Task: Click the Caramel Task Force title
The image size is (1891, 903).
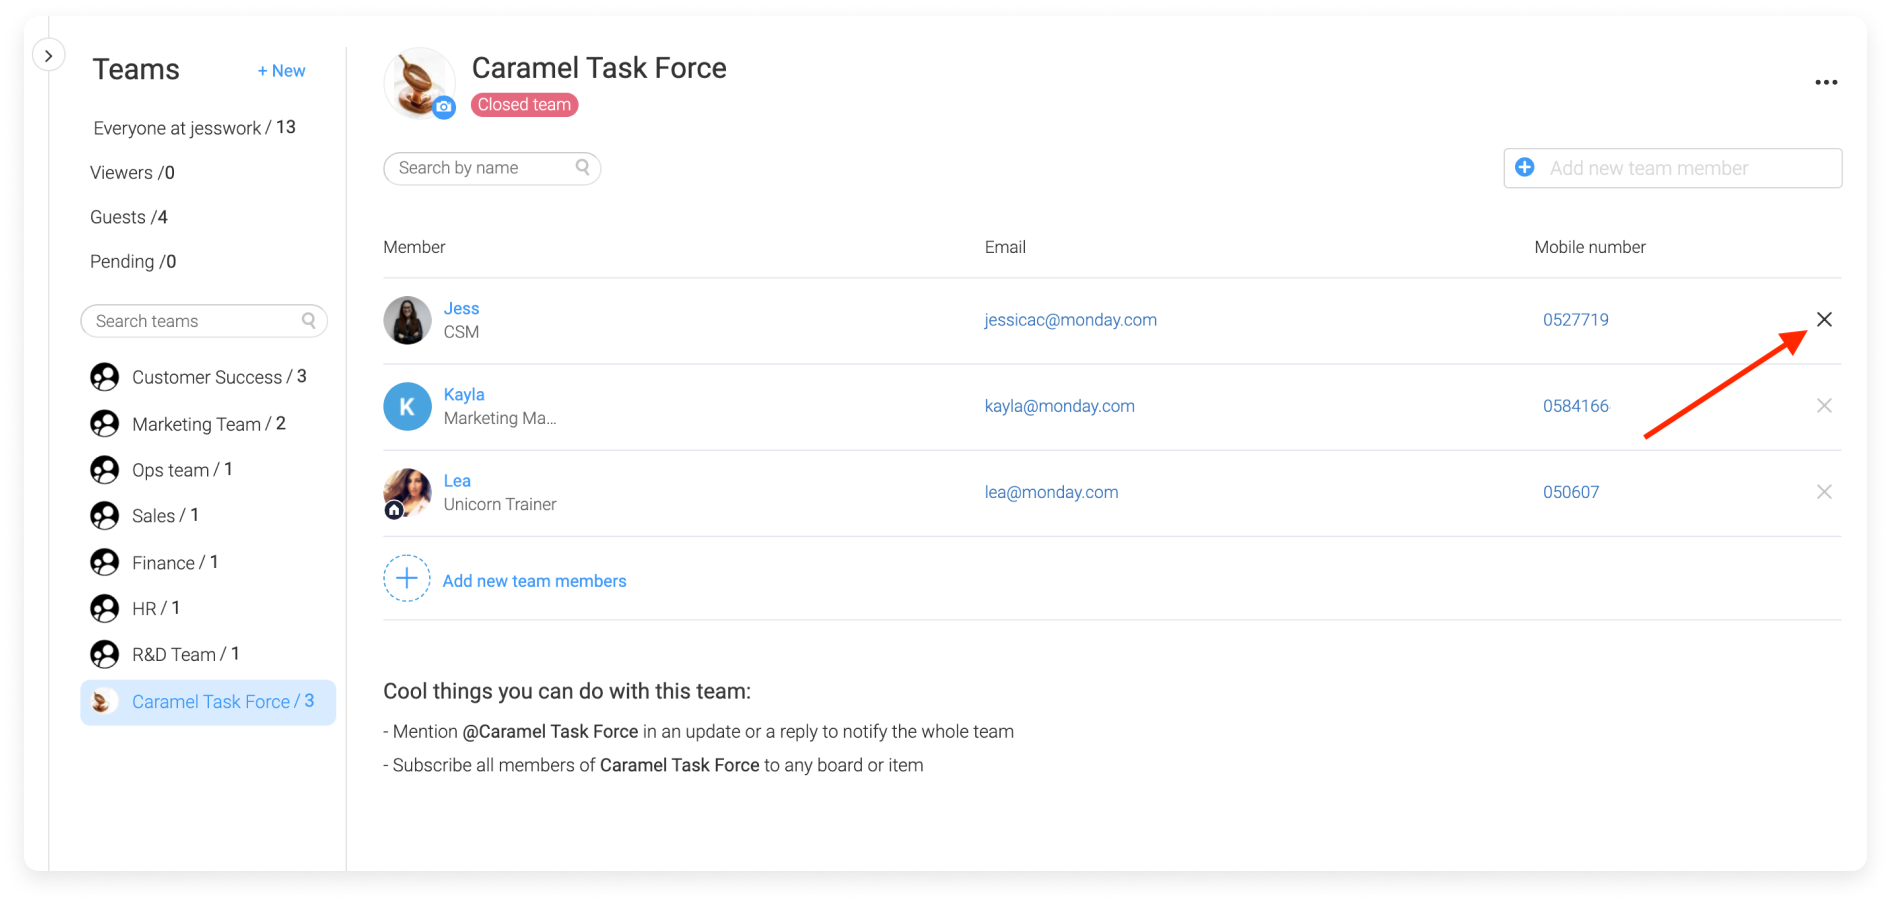Action: 599,68
